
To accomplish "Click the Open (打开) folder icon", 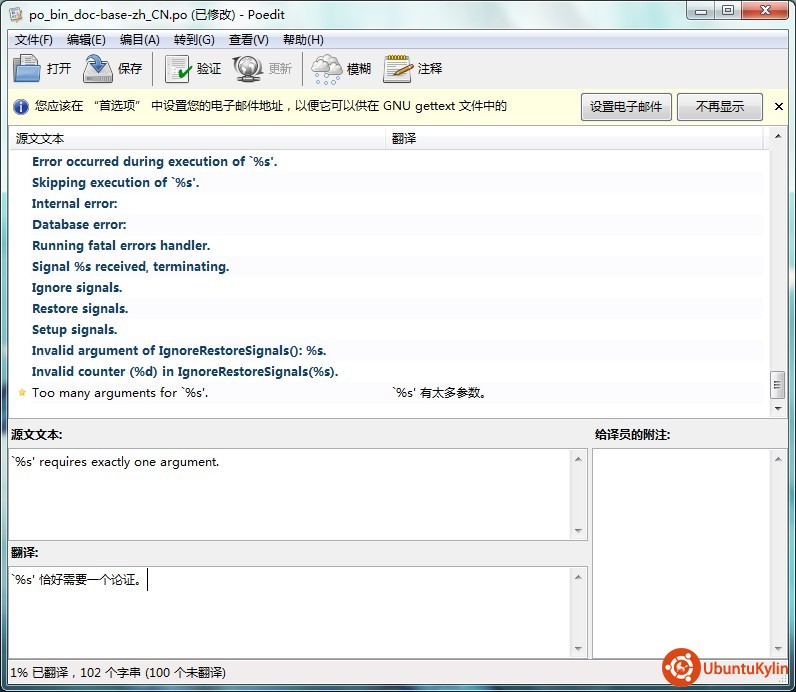I will [27, 69].
